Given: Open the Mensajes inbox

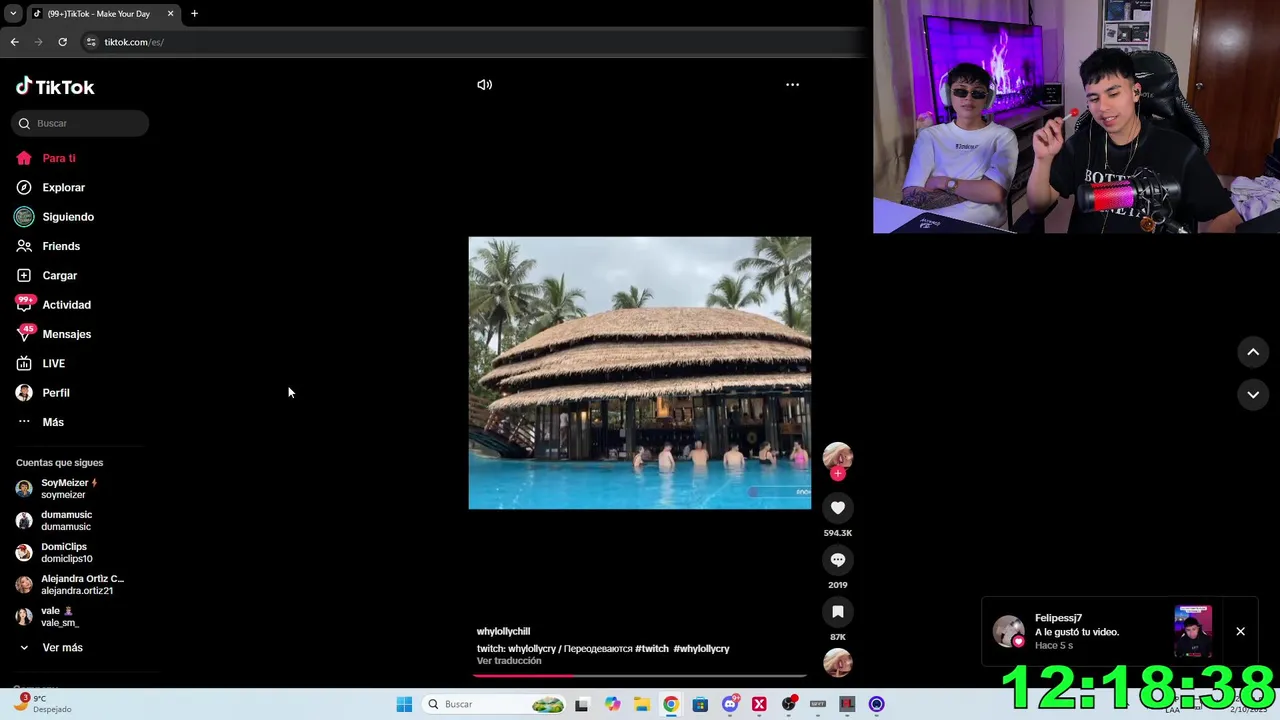Looking at the screenshot, I should click(x=53, y=334).
